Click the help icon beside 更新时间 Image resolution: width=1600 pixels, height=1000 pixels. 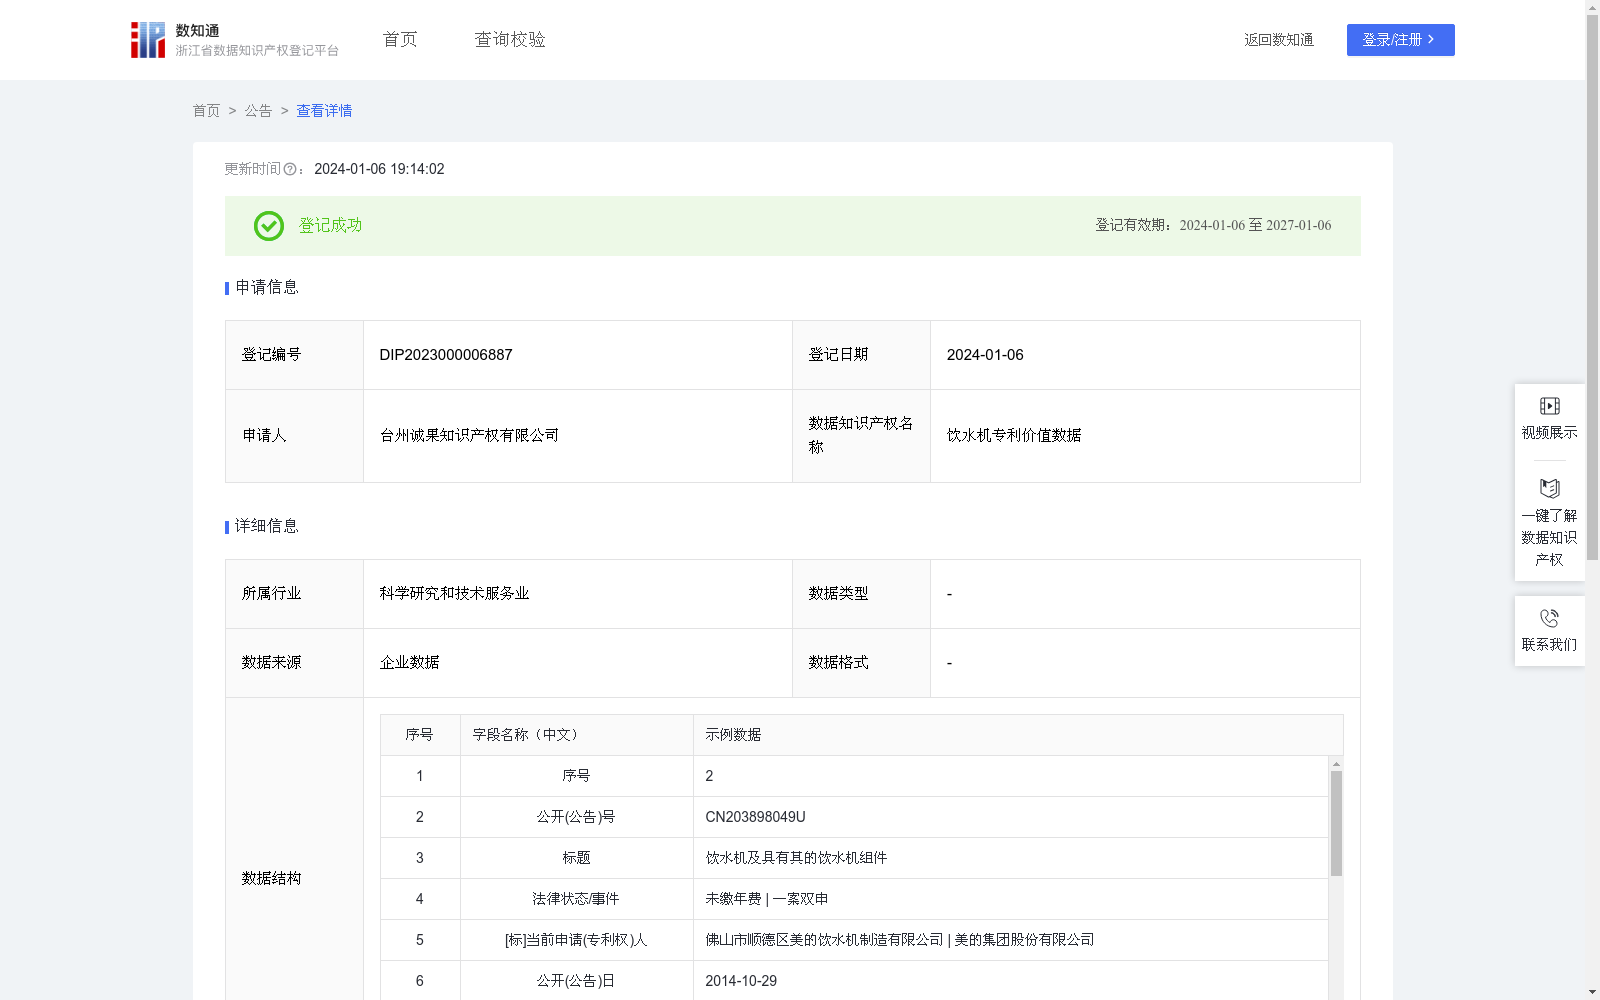[x=290, y=170]
